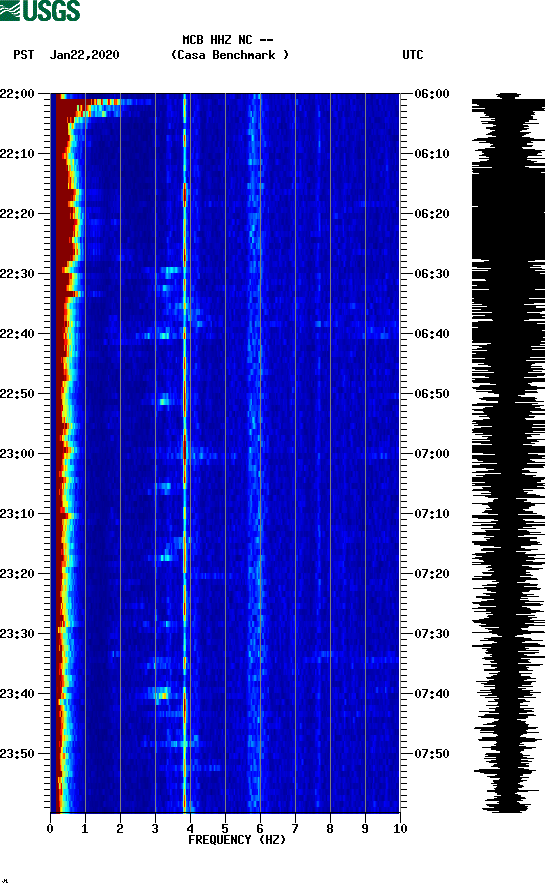Screen dimensions: 552x892
Task: Click the date 'Jan22,2020'
Action: tap(84, 55)
